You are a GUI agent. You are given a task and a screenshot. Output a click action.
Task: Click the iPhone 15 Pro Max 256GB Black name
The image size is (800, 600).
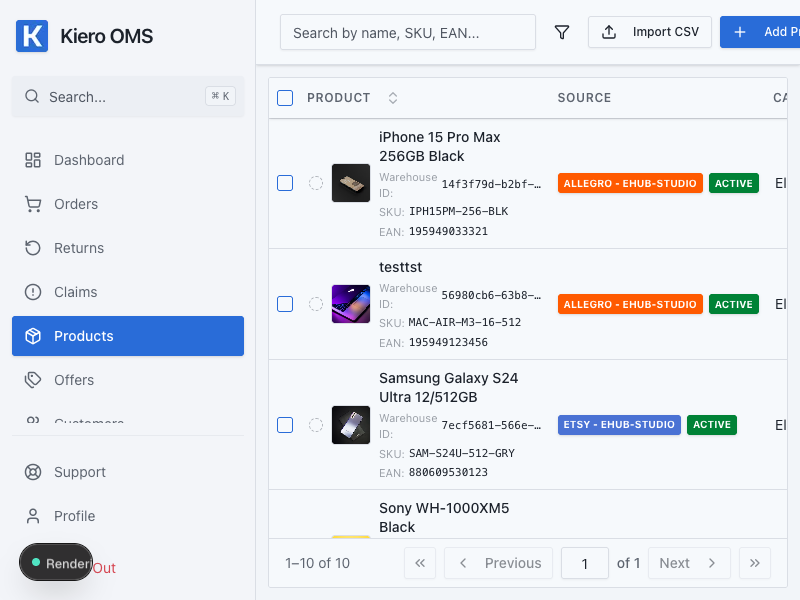(x=439, y=146)
